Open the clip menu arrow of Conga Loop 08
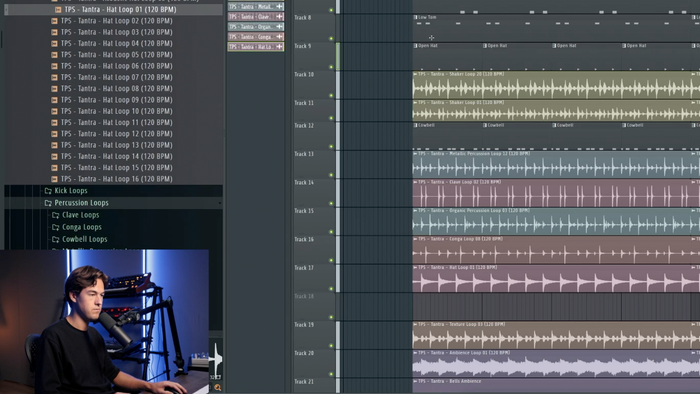This screenshot has height=394, width=700. pos(415,239)
